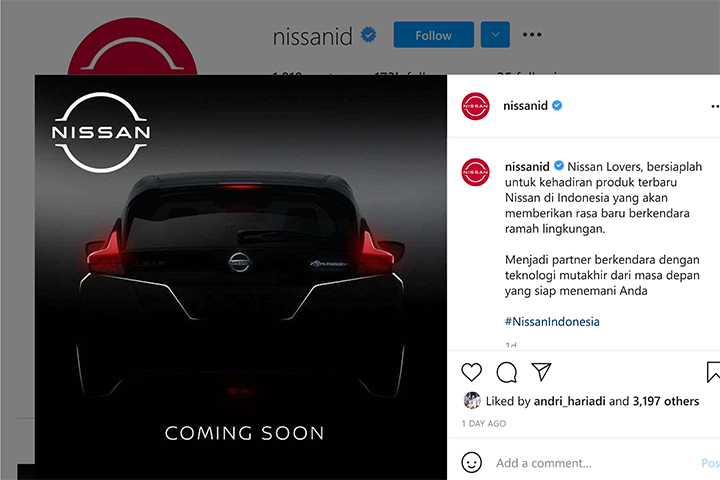Click andri_hariadi's small avatar in likes row

pos(472,401)
